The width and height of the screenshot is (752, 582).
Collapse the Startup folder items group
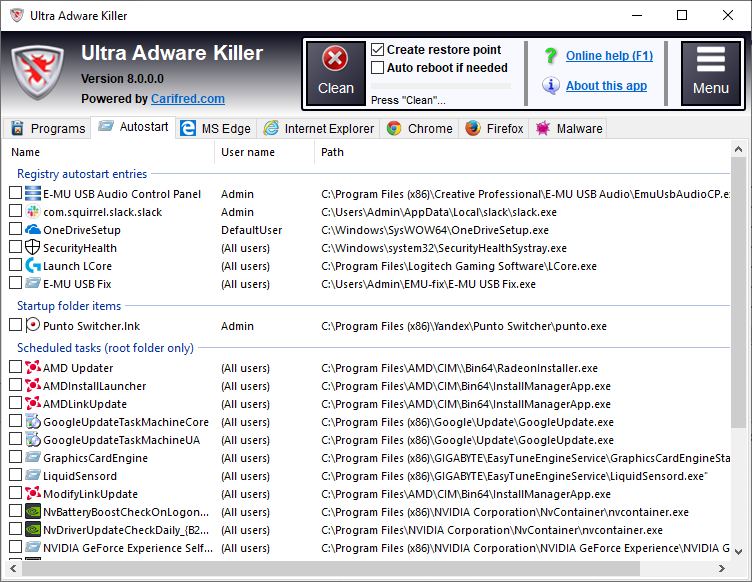(69, 306)
